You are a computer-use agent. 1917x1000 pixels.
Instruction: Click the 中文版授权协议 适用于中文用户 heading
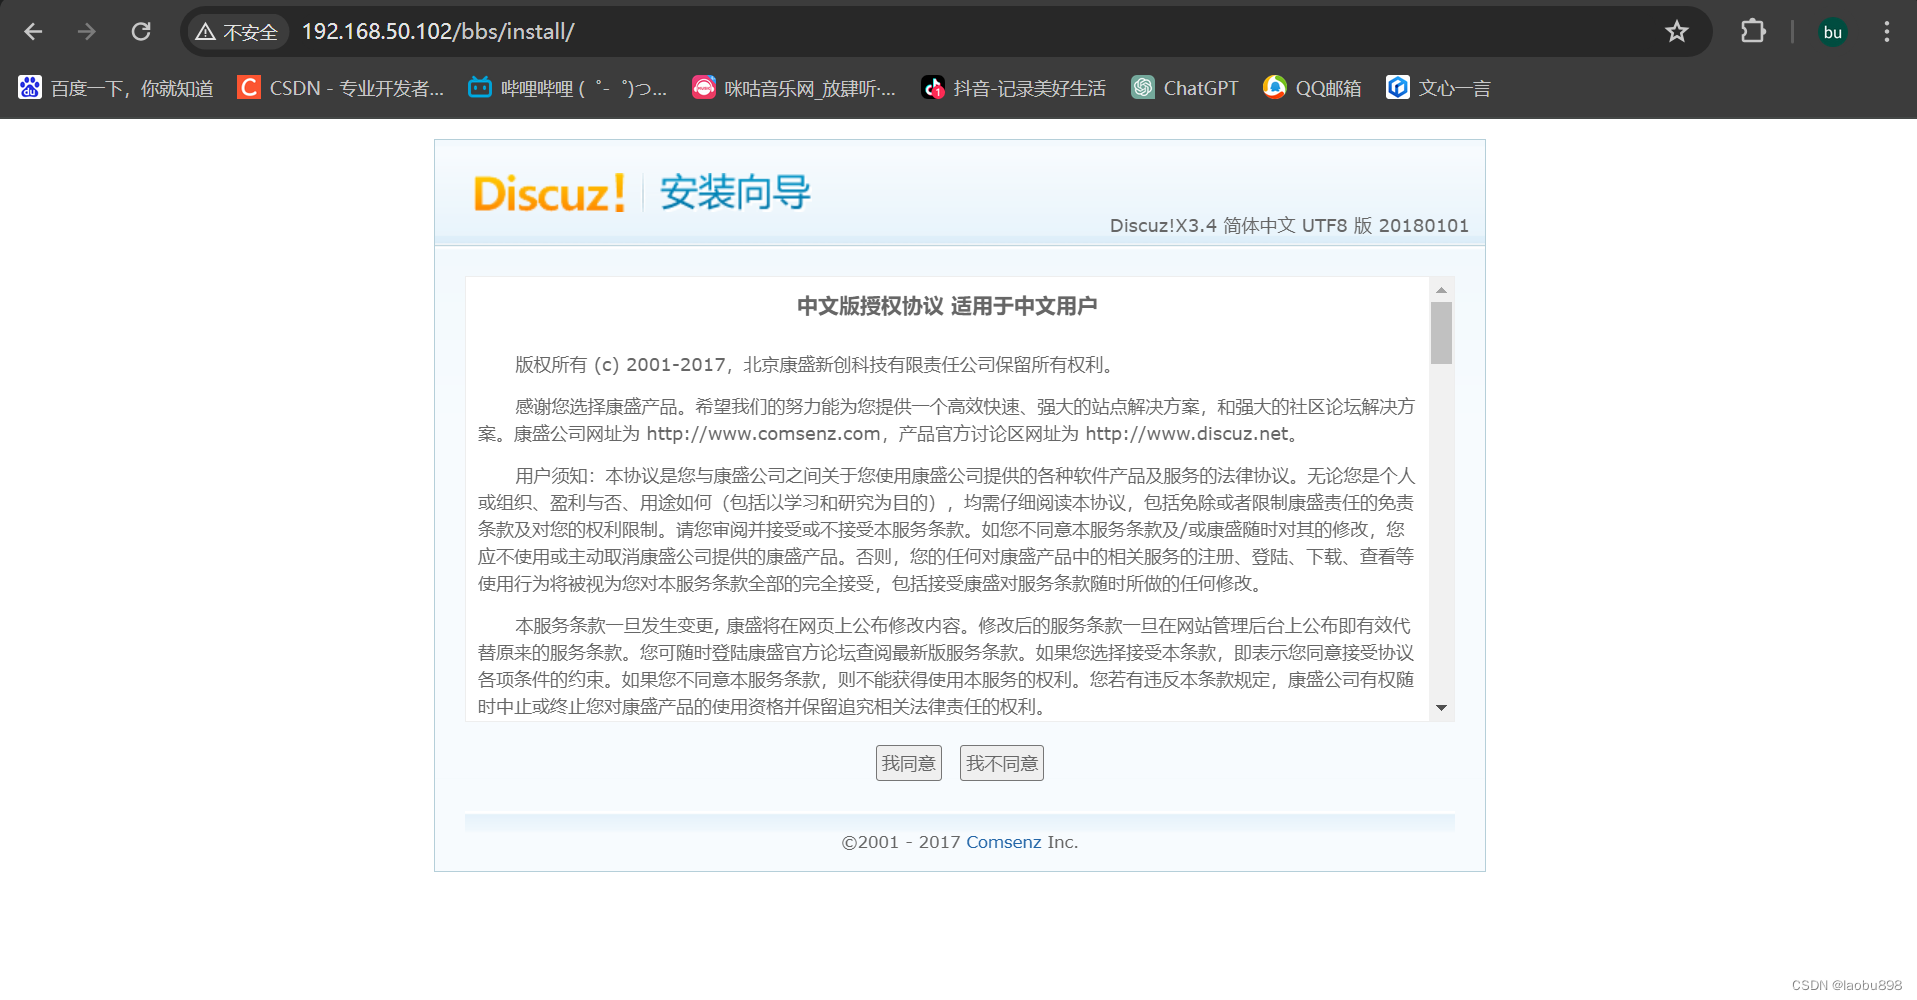click(x=947, y=306)
